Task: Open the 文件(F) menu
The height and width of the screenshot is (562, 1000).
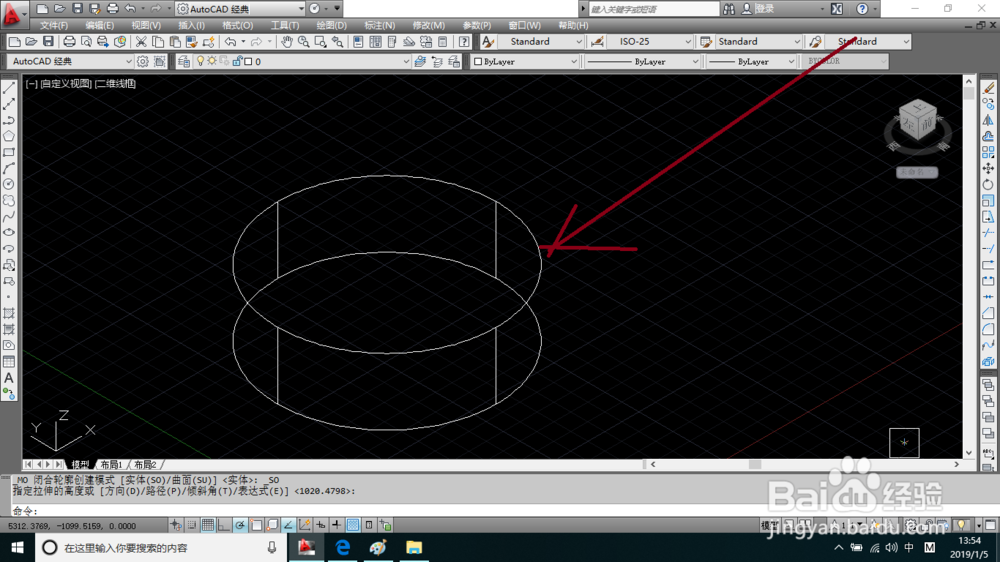Action: [x=54, y=26]
